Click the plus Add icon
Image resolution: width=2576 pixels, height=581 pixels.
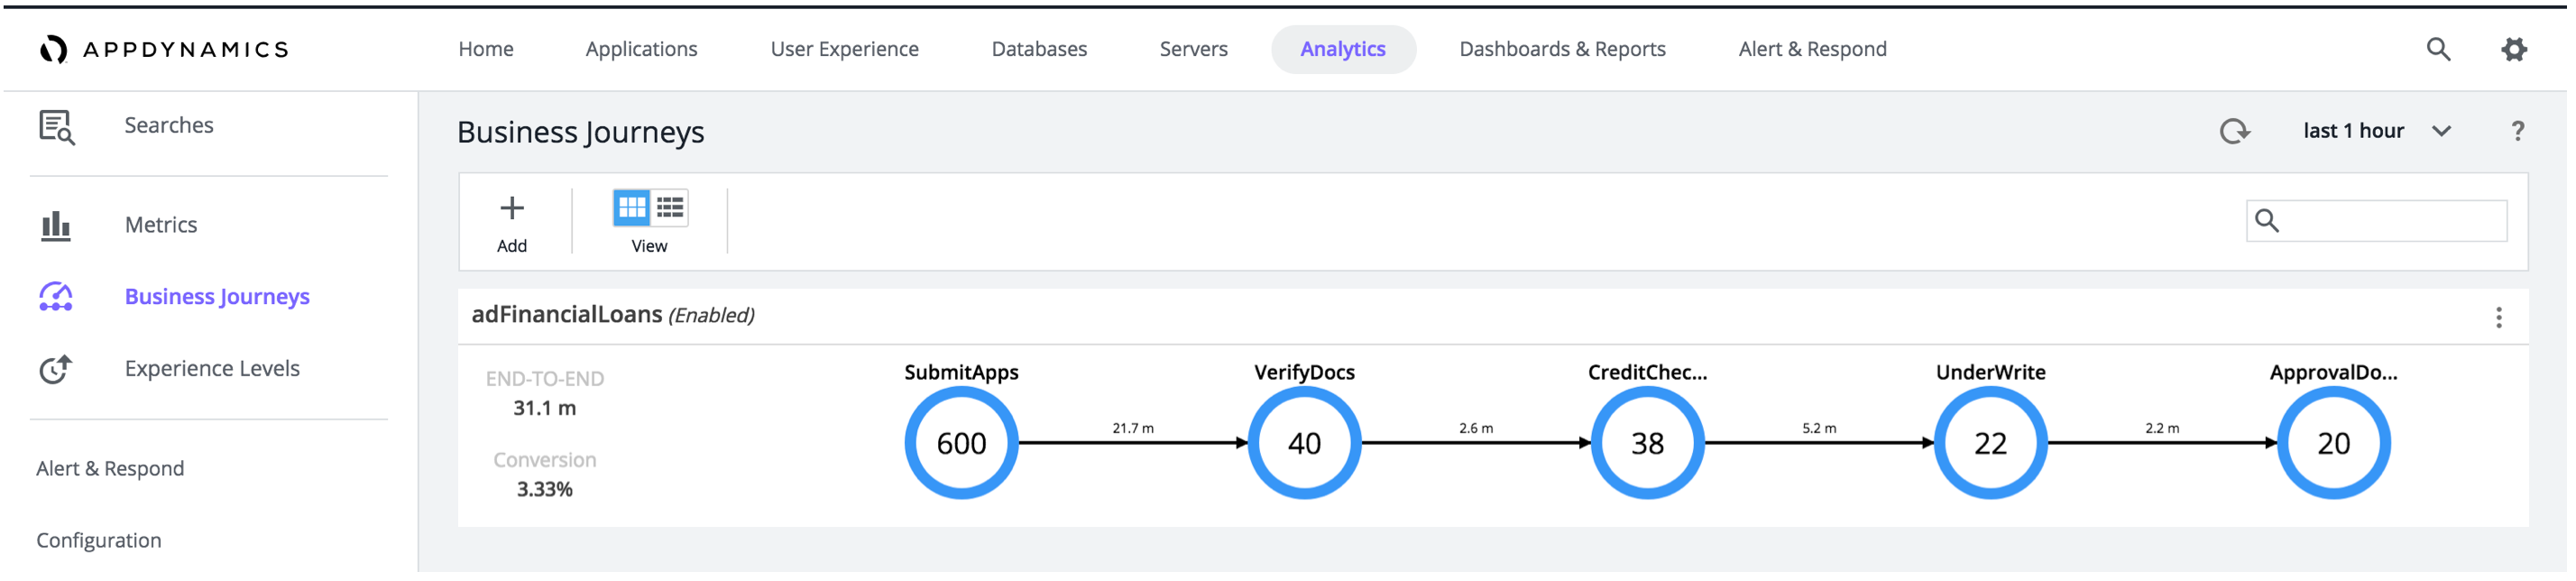pos(513,208)
